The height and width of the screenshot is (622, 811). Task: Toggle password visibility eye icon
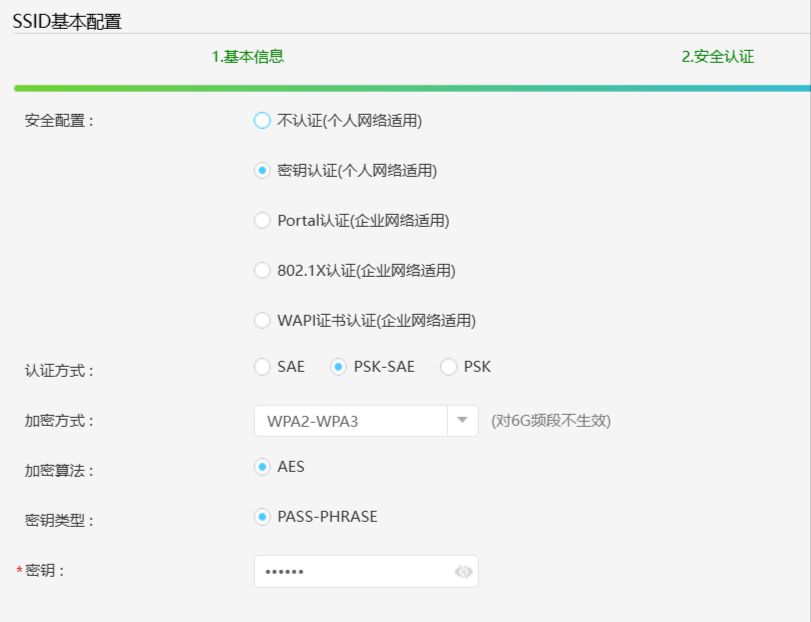[463, 571]
